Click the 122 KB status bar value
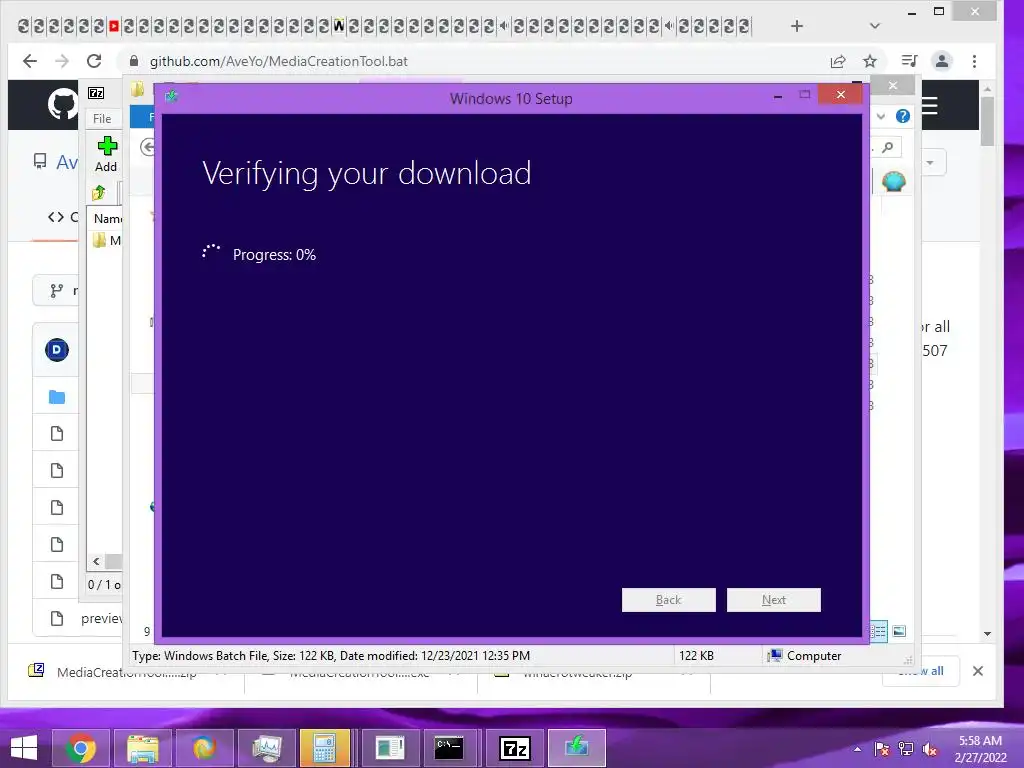Image resolution: width=1024 pixels, height=768 pixels. pos(696,656)
